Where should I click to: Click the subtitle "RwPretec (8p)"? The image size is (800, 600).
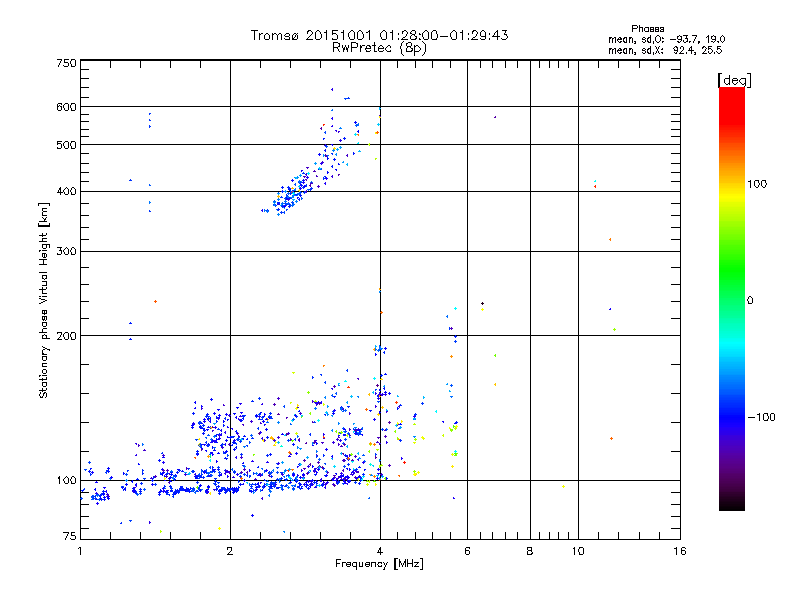(379, 48)
